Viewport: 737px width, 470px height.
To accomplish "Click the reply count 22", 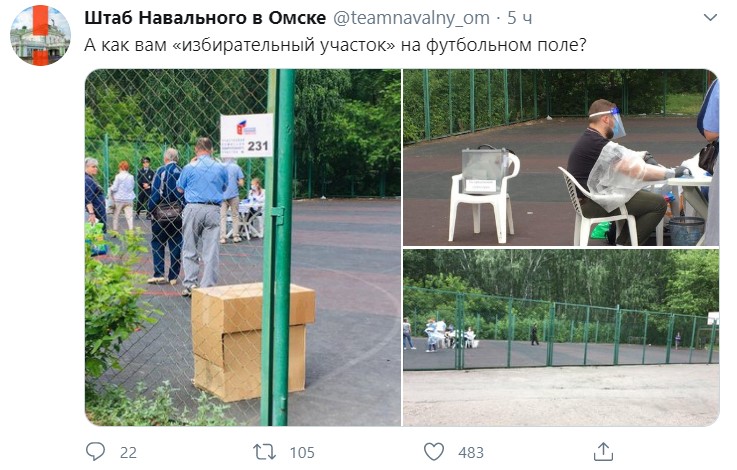I will click(128, 453).
